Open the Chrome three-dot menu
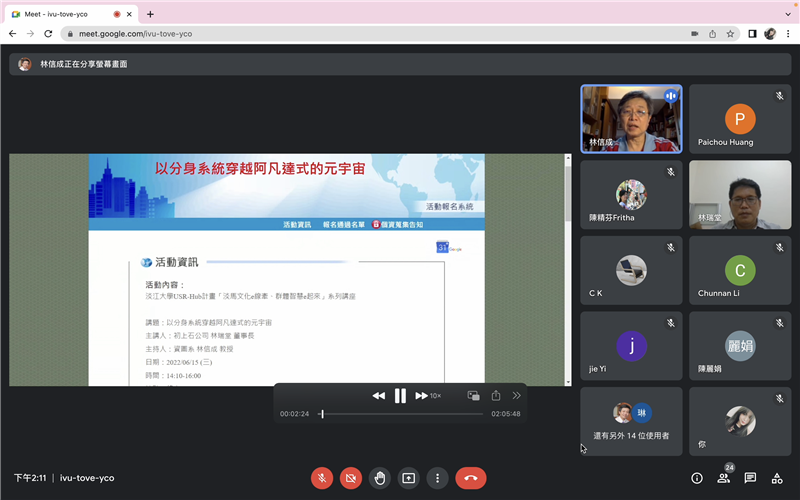This screenshot has width=800, height=500. pos(788,33)
